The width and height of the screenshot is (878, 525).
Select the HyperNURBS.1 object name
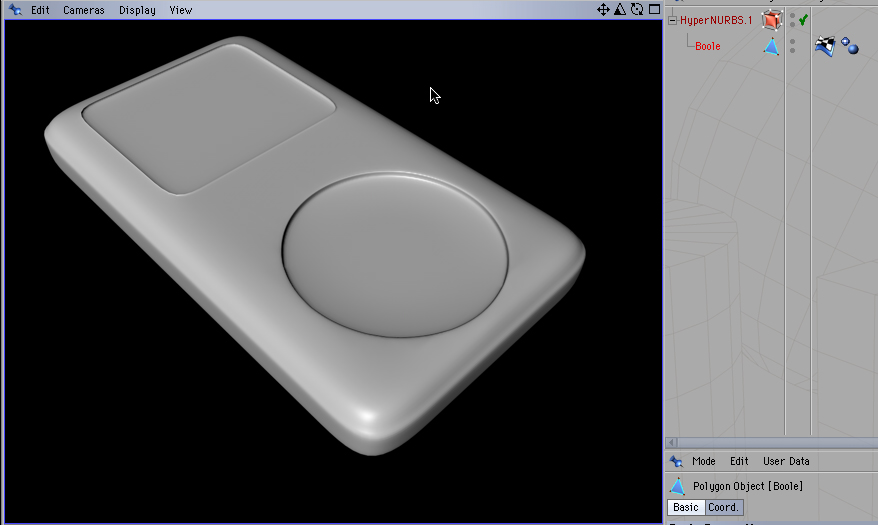point(716,20)
